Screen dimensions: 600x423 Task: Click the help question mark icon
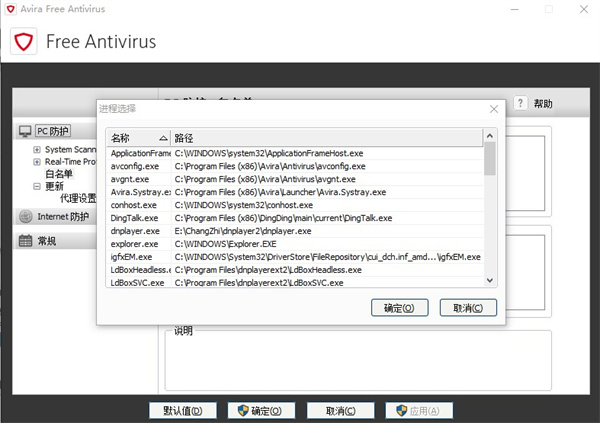click(x=520, y=103)
